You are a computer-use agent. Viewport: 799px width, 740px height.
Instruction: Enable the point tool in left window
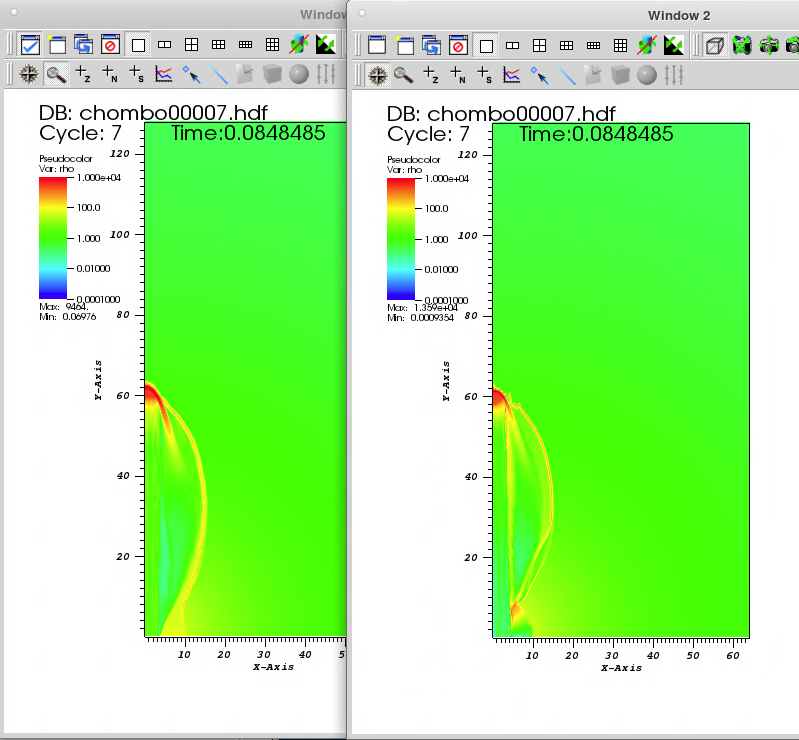point(192,74)
